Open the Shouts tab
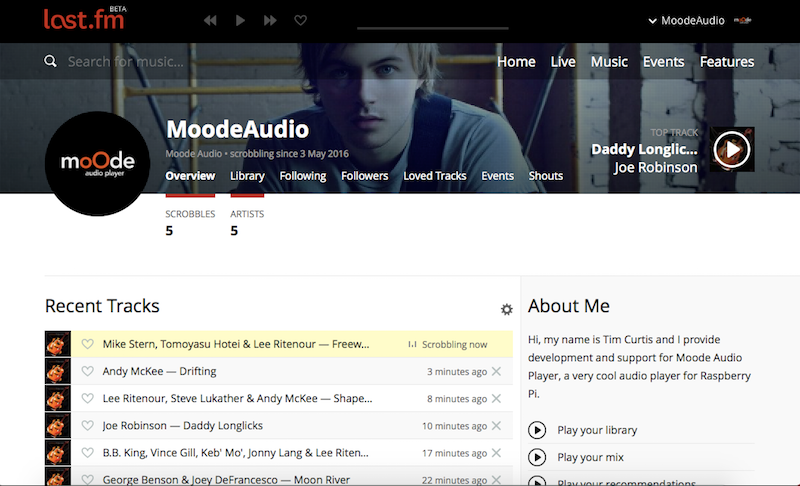Viewport: 800px width, 486px height. 545,176
